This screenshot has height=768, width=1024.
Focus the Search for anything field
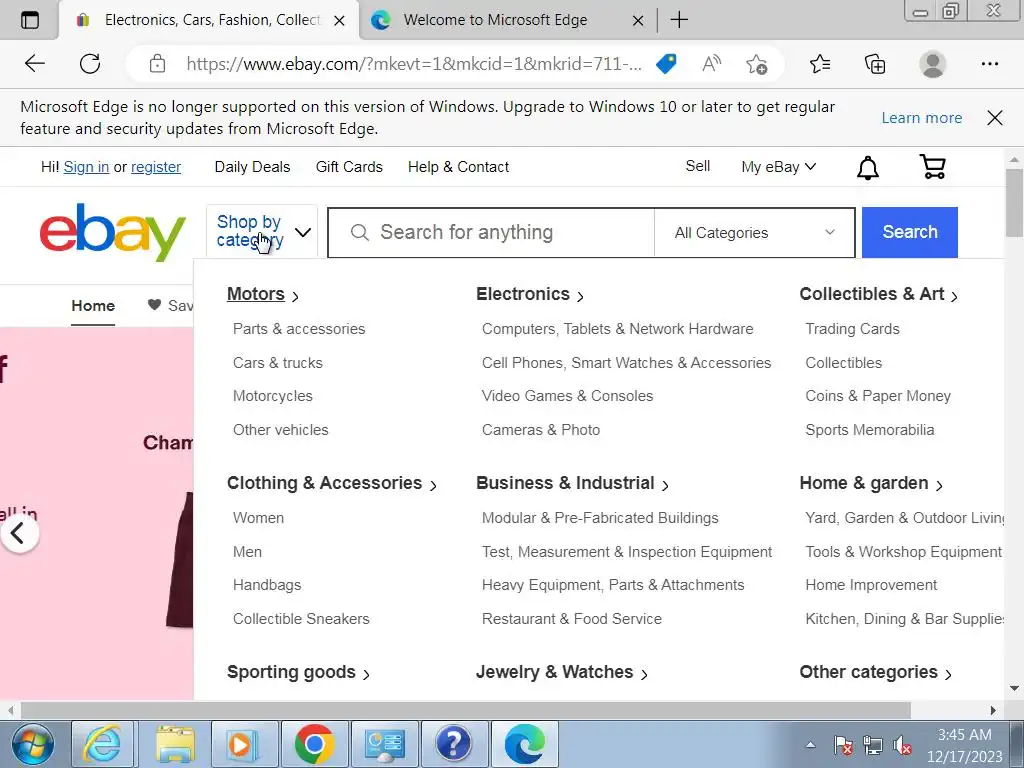[x=491, y=232]
